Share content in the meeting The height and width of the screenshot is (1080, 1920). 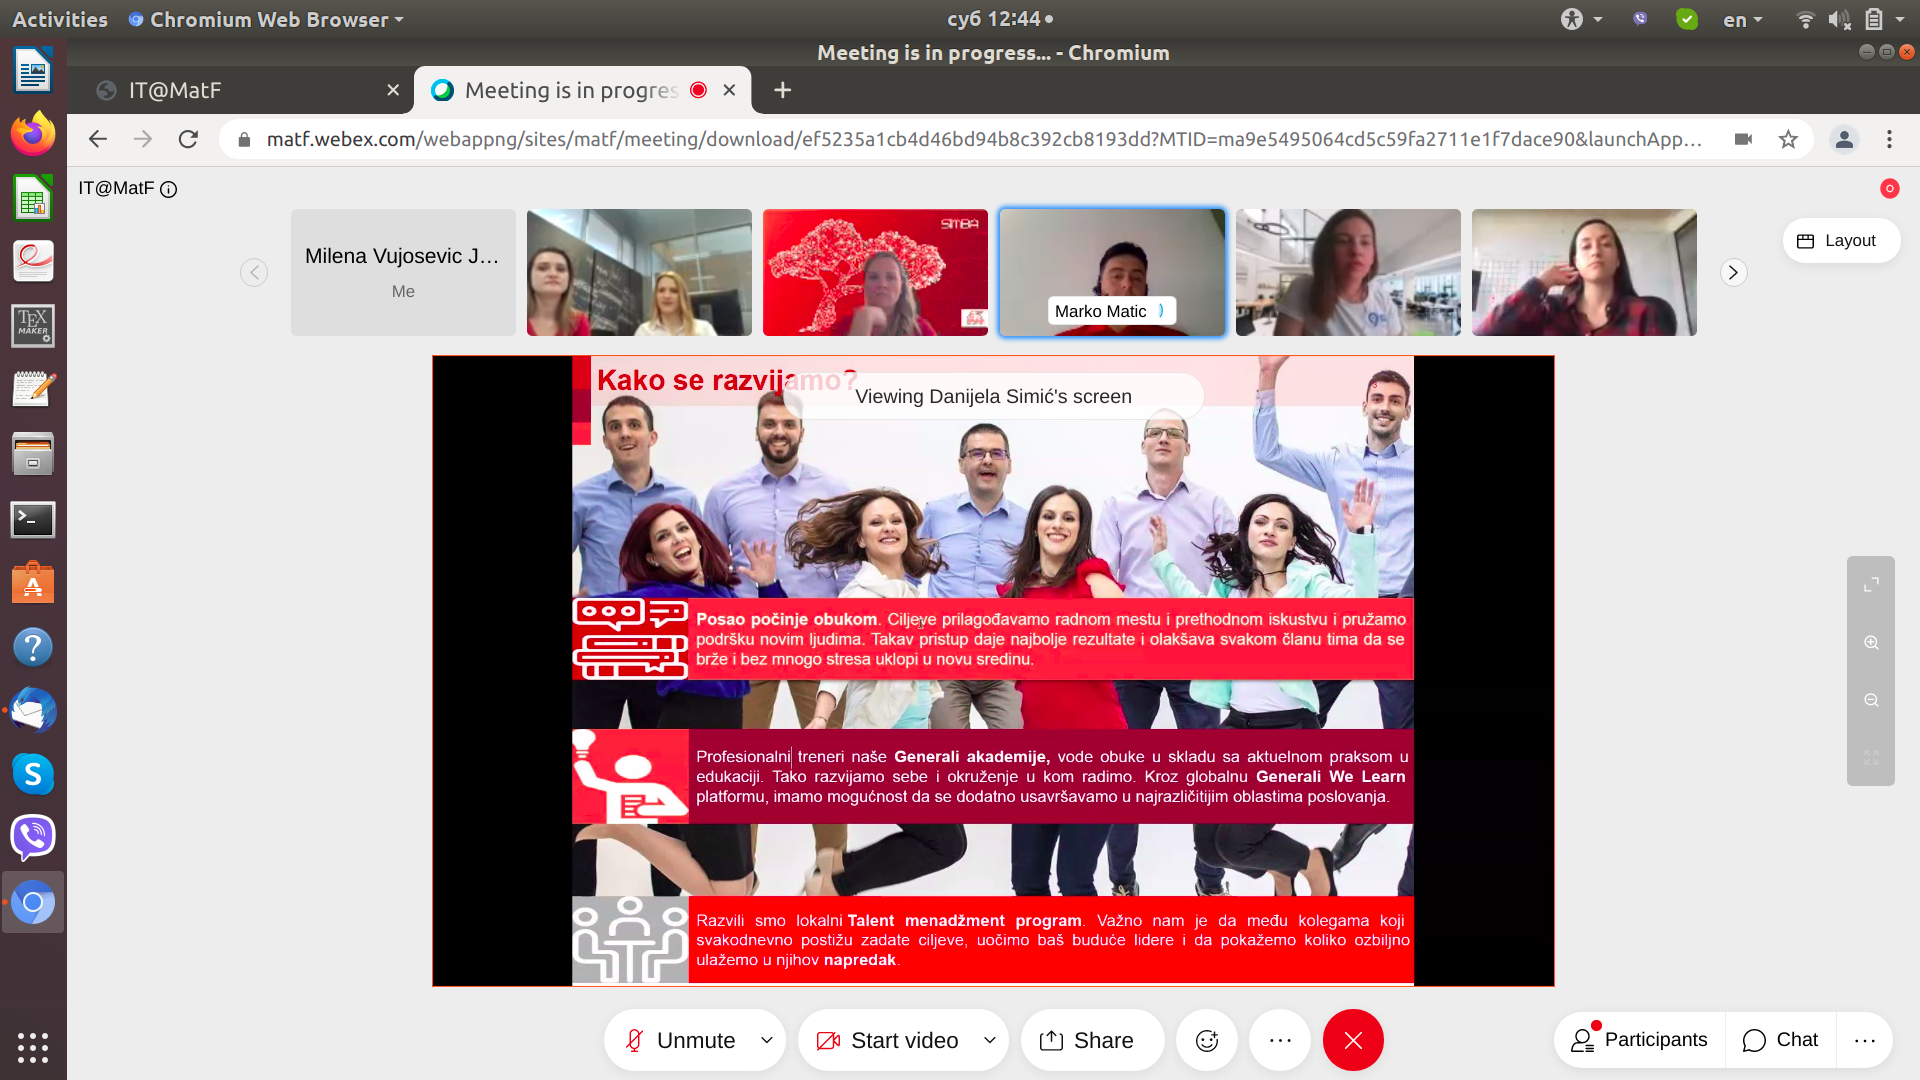point(1092,1040)
